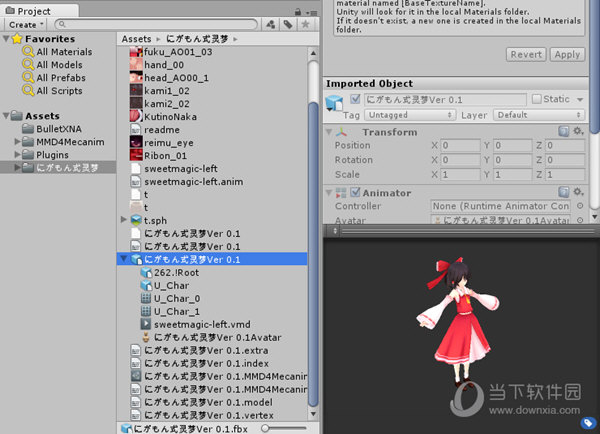
Task: Open the Create dropdown menu
Action: (25, 24)
